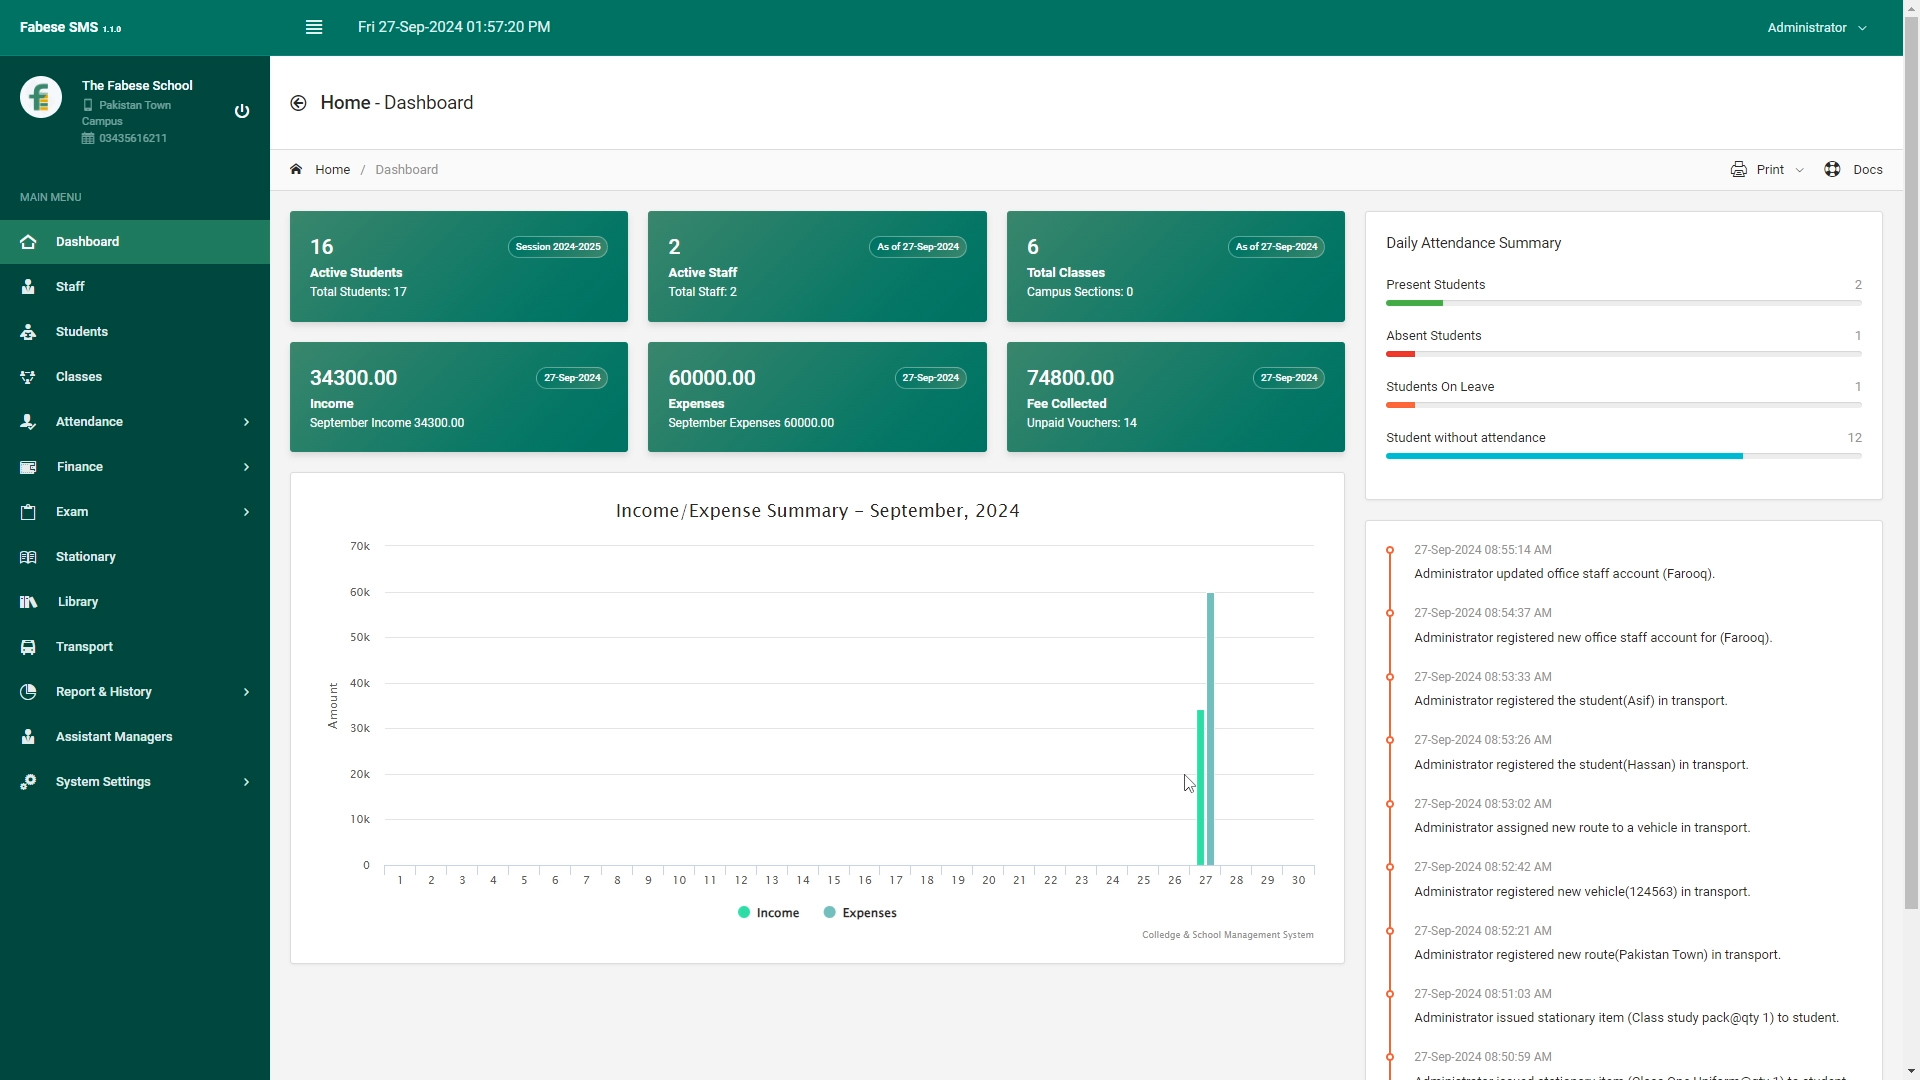Click the Session 2024-2025 badge
This screenshot has width=1920, height=1080.
pos(558,247)
